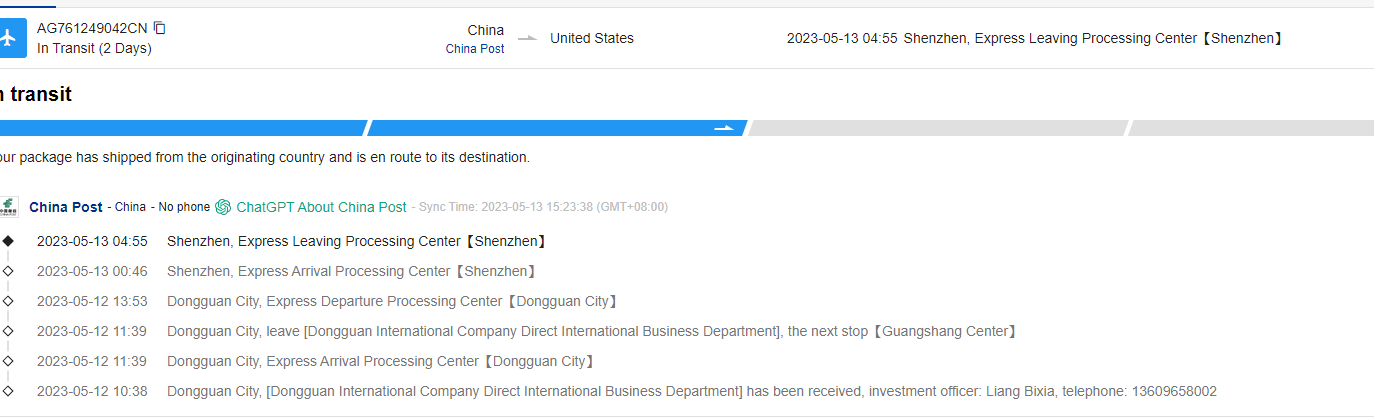The width and height of the screenshot is (1374, 417).
Task: Select the marker for the Guangshang Center event
Action: [x=8, y=331]
